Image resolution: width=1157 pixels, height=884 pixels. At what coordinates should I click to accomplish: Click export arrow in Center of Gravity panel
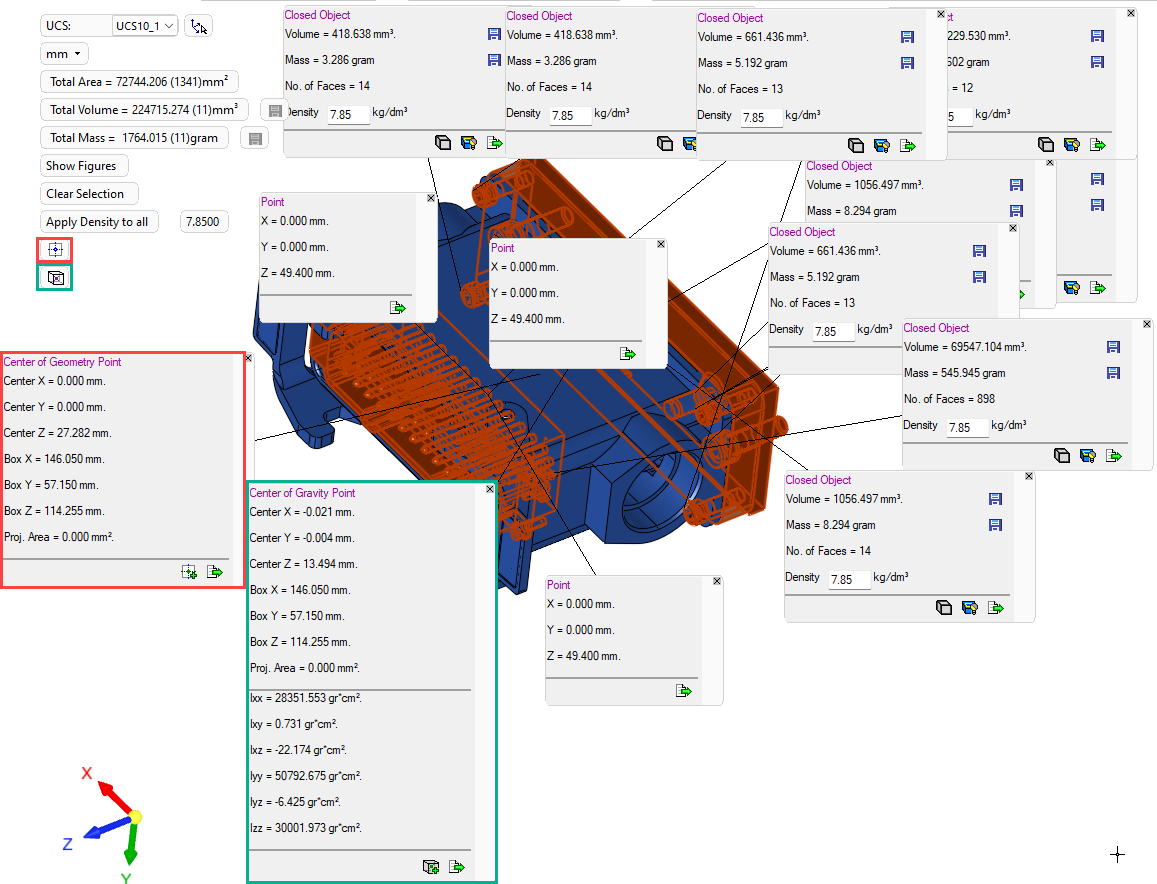coord(457,866)
